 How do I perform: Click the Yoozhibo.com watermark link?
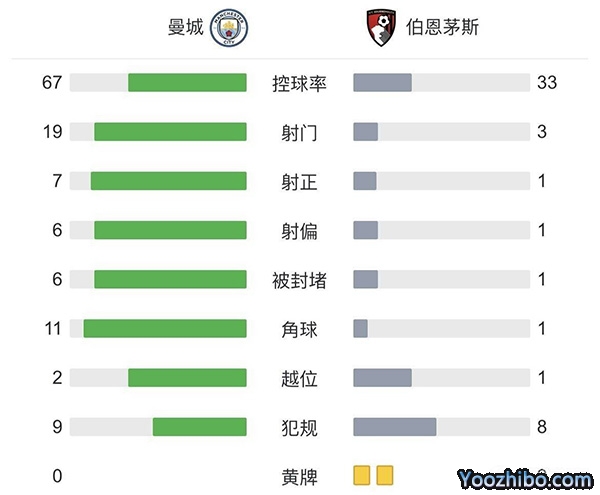tap(521, 477)
